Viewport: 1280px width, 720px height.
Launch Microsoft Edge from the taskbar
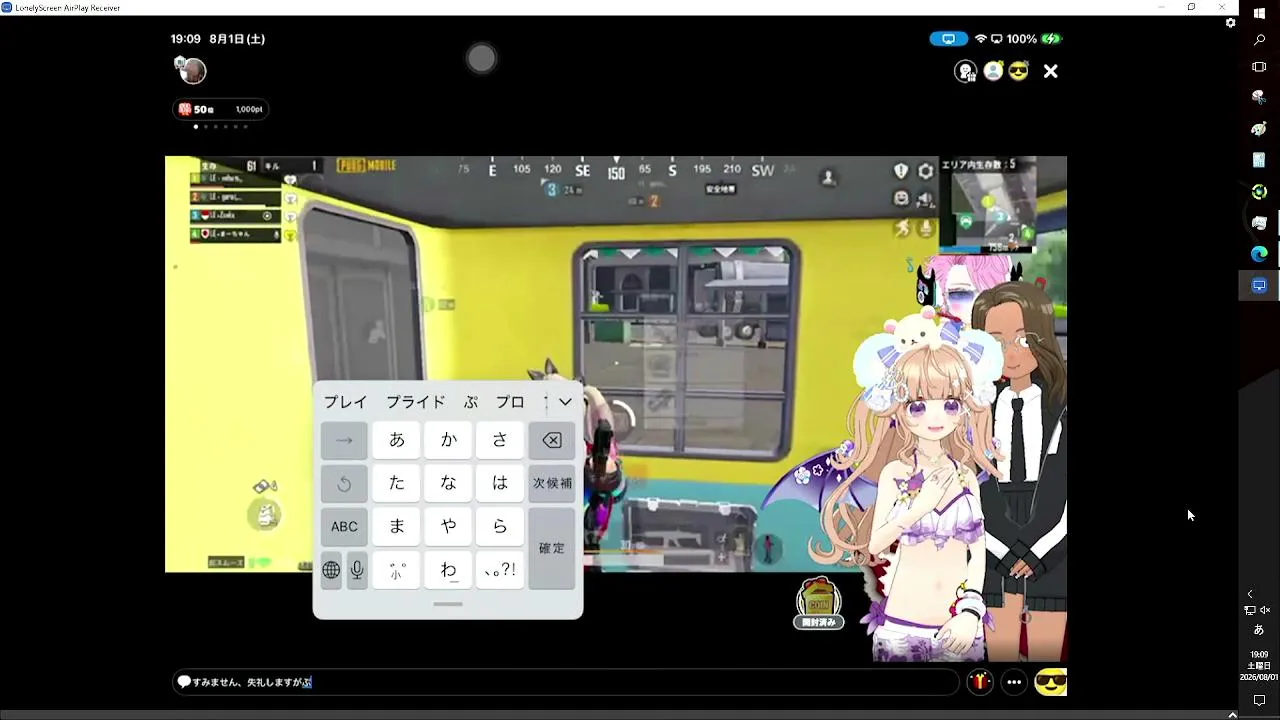1259,254
